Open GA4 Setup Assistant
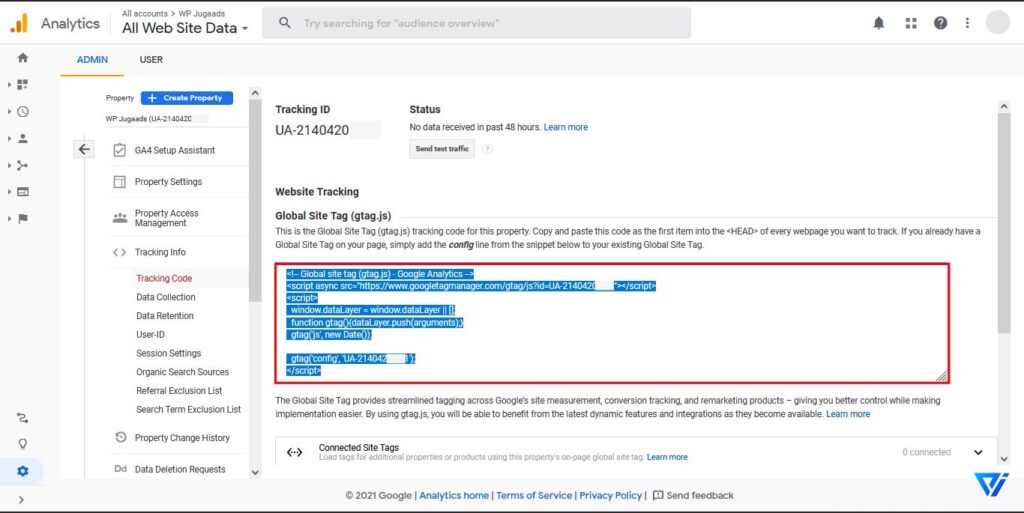Image resolution: width=1024 pixels, height=513 pixels. coord(175,150)
